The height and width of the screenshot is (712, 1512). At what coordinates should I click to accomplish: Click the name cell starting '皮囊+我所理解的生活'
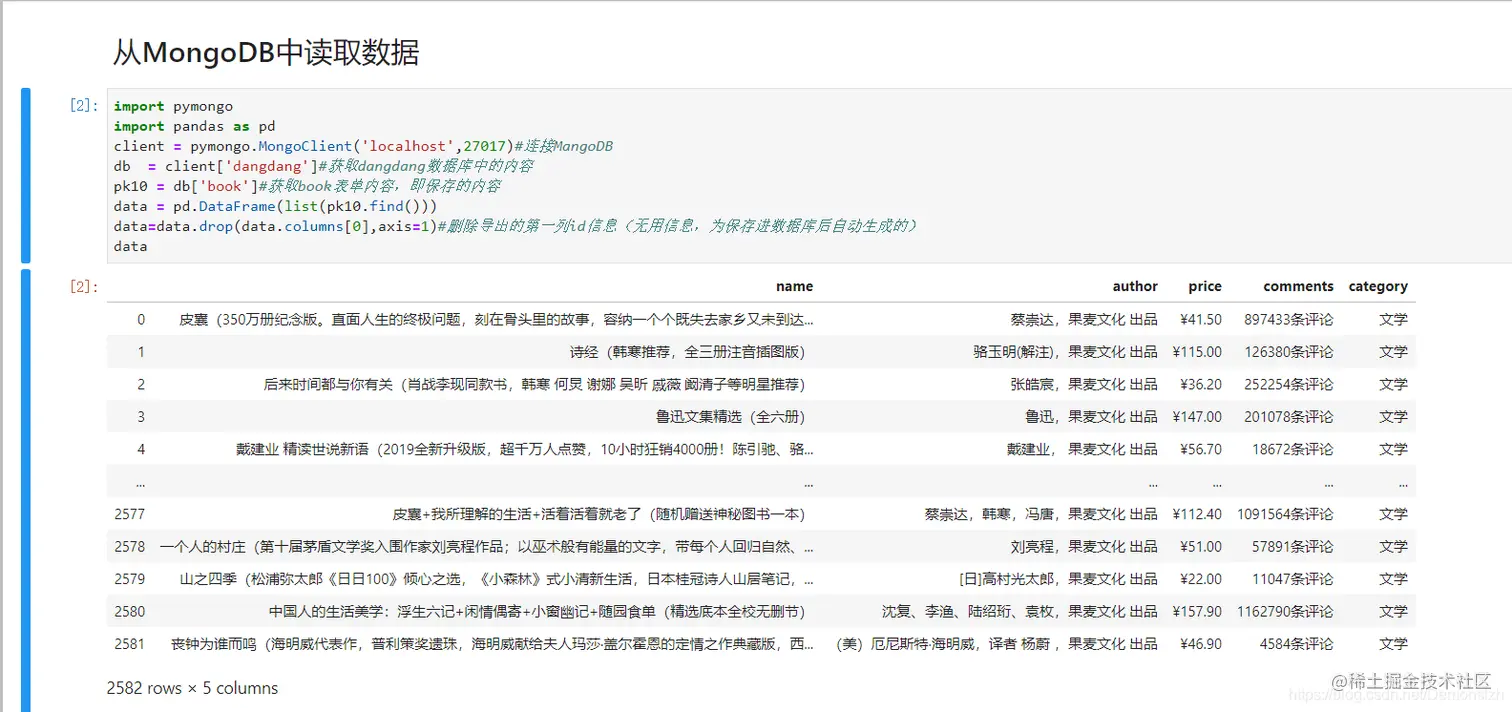click(599, 514)
